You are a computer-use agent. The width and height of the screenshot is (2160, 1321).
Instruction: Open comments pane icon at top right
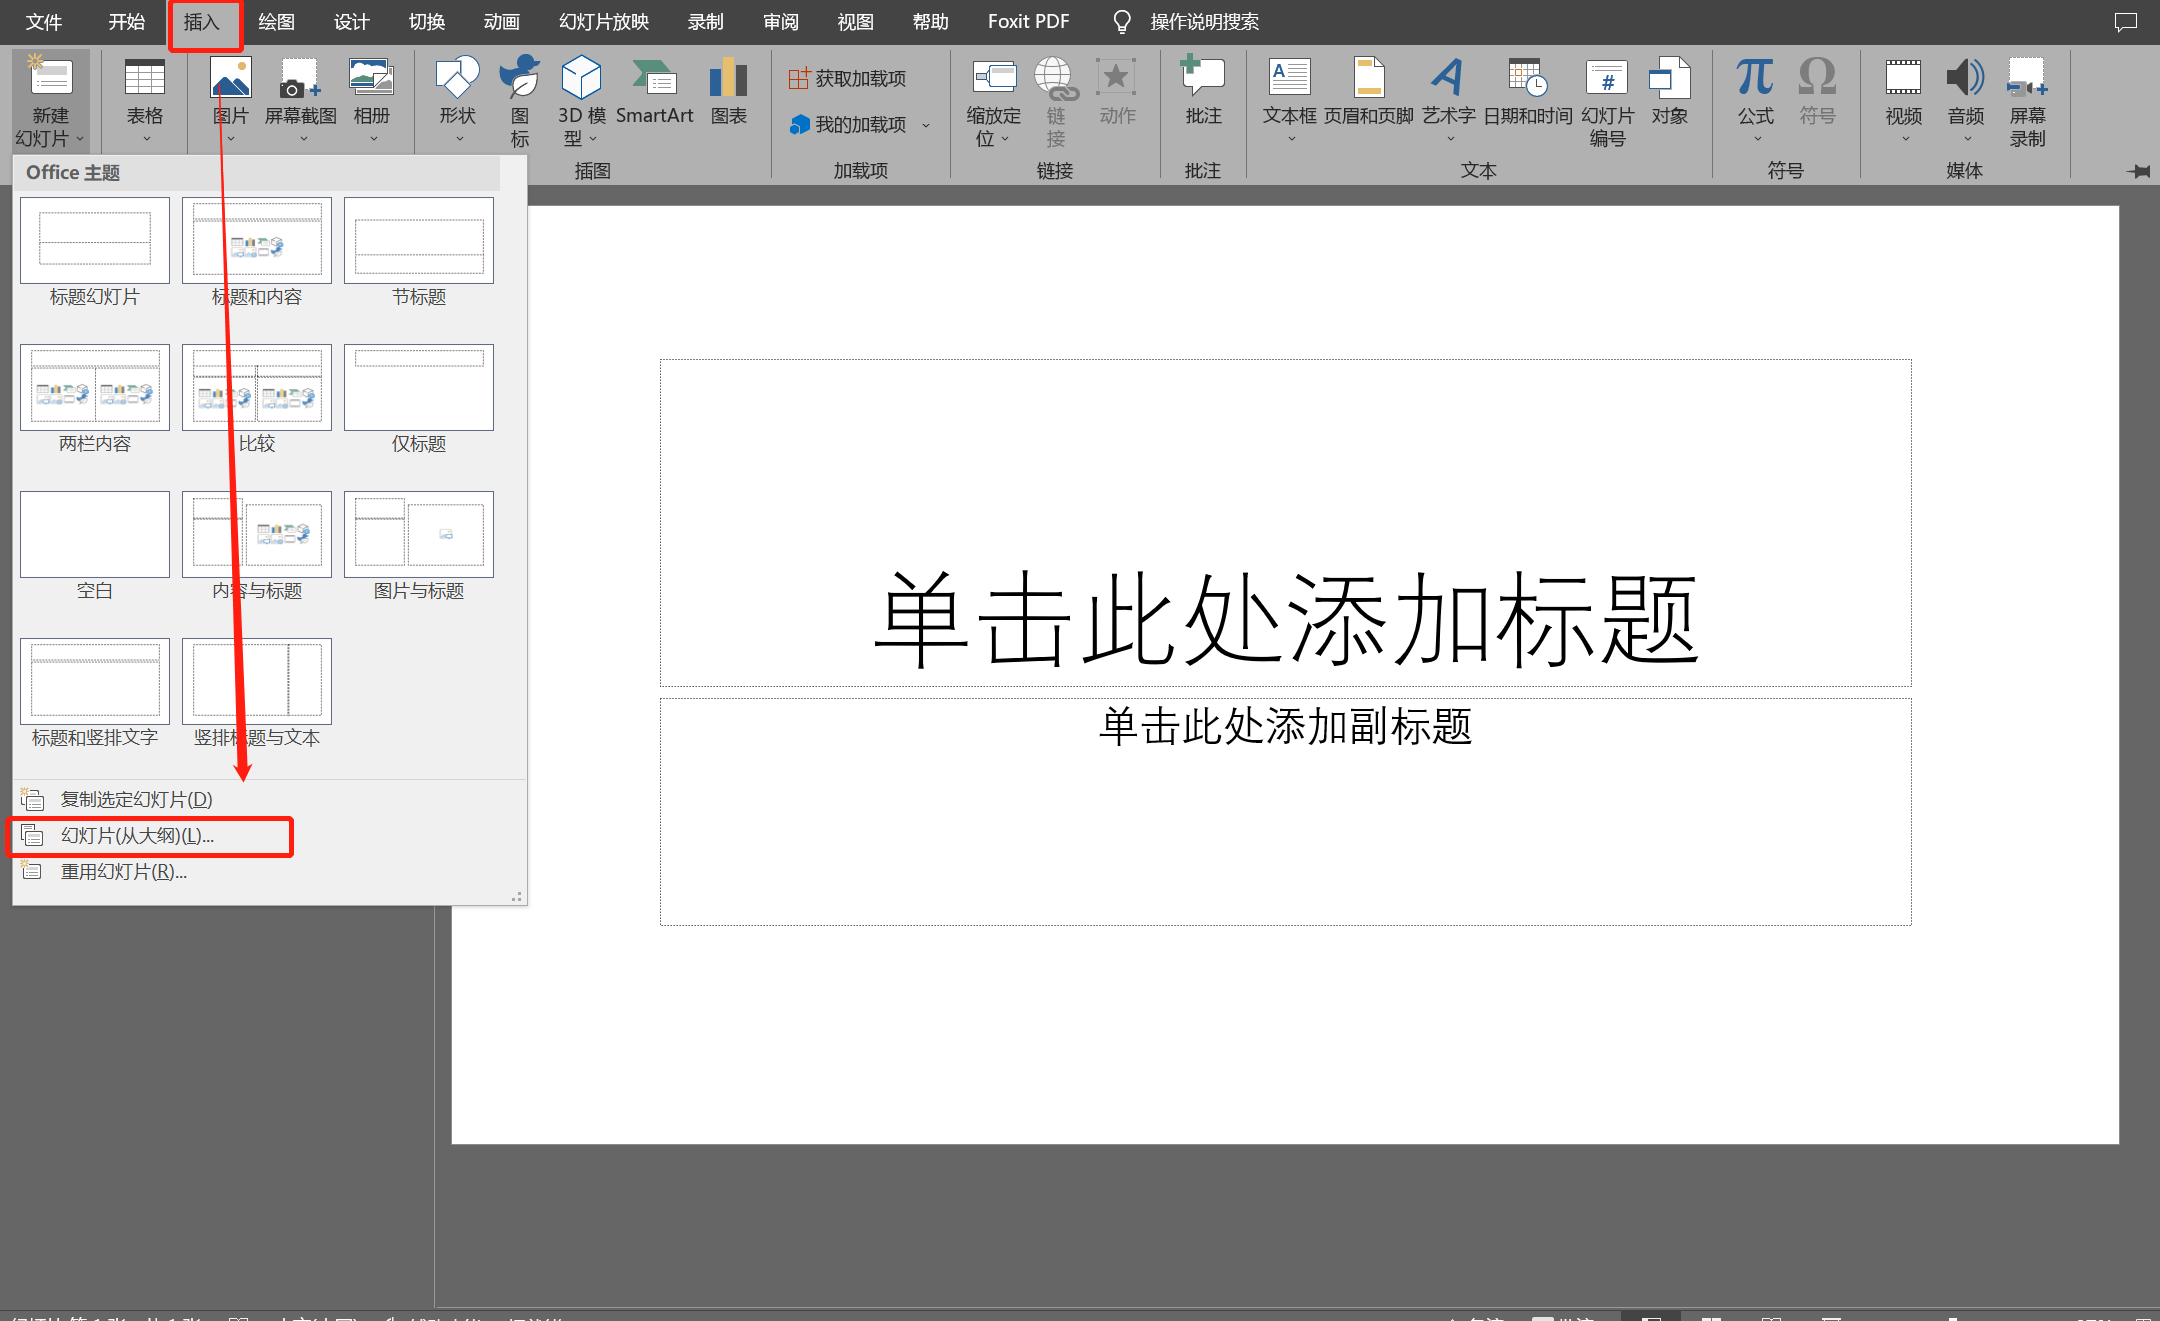coord(2126,22)
